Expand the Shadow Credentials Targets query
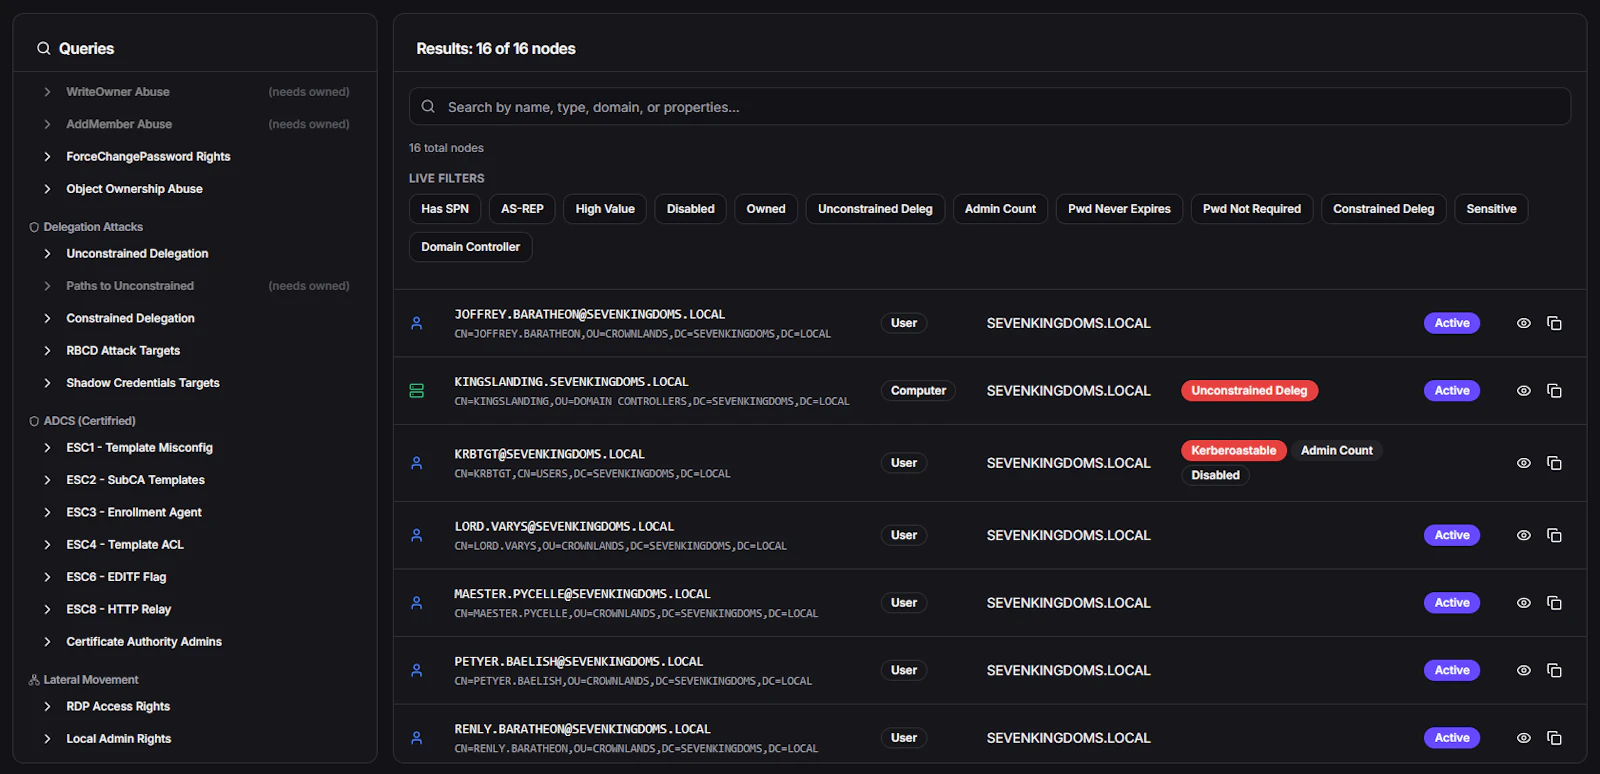This screenshot has width=1600, height=774. (47, 383)
